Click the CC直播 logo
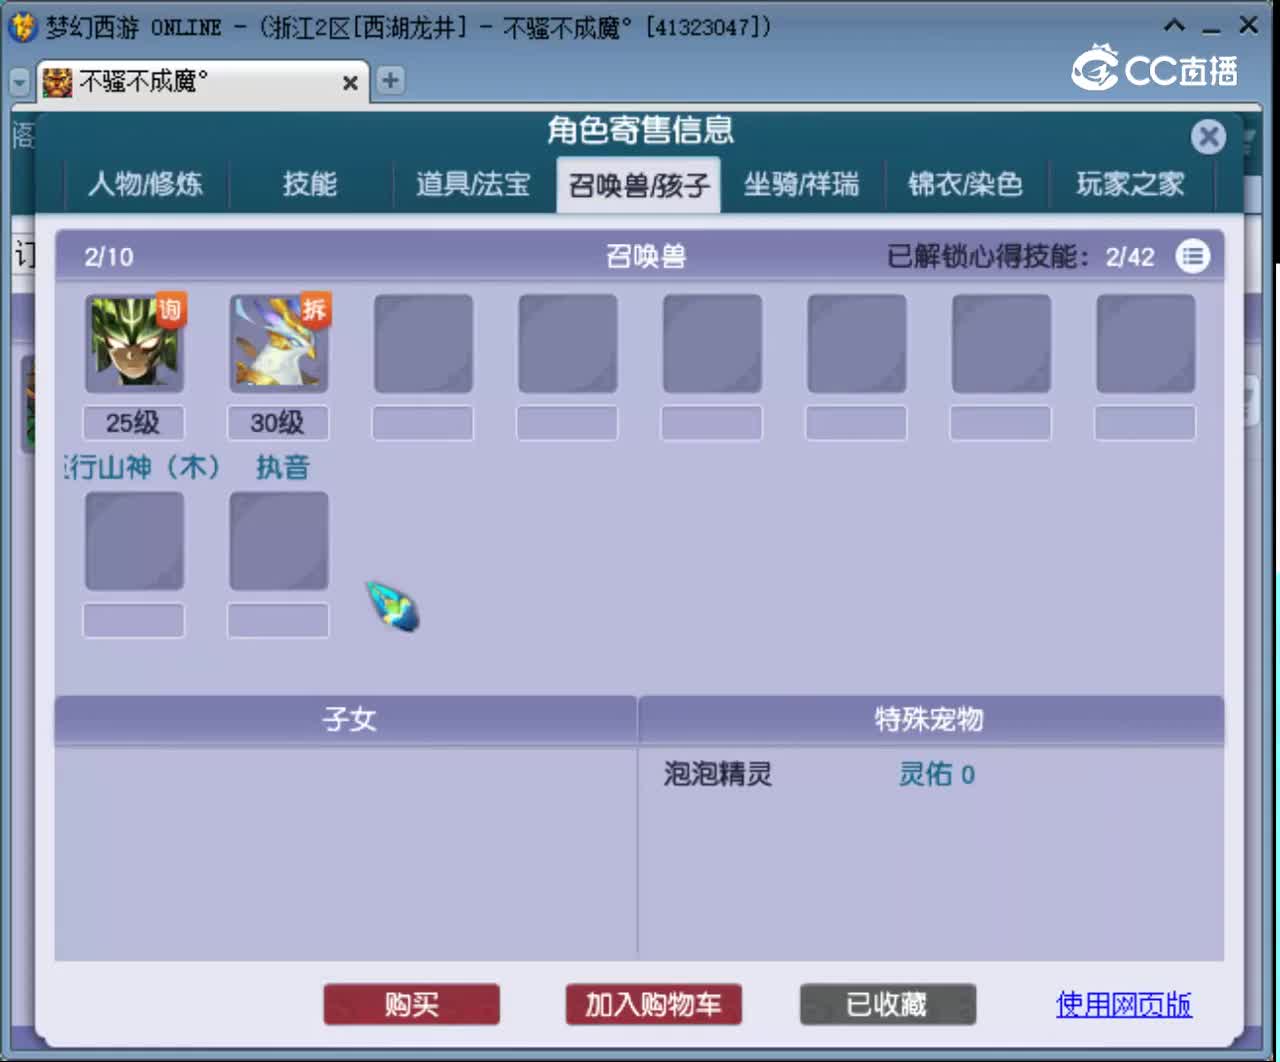The height and width of the screenshot is (1062, 1280). [1155, 68]
